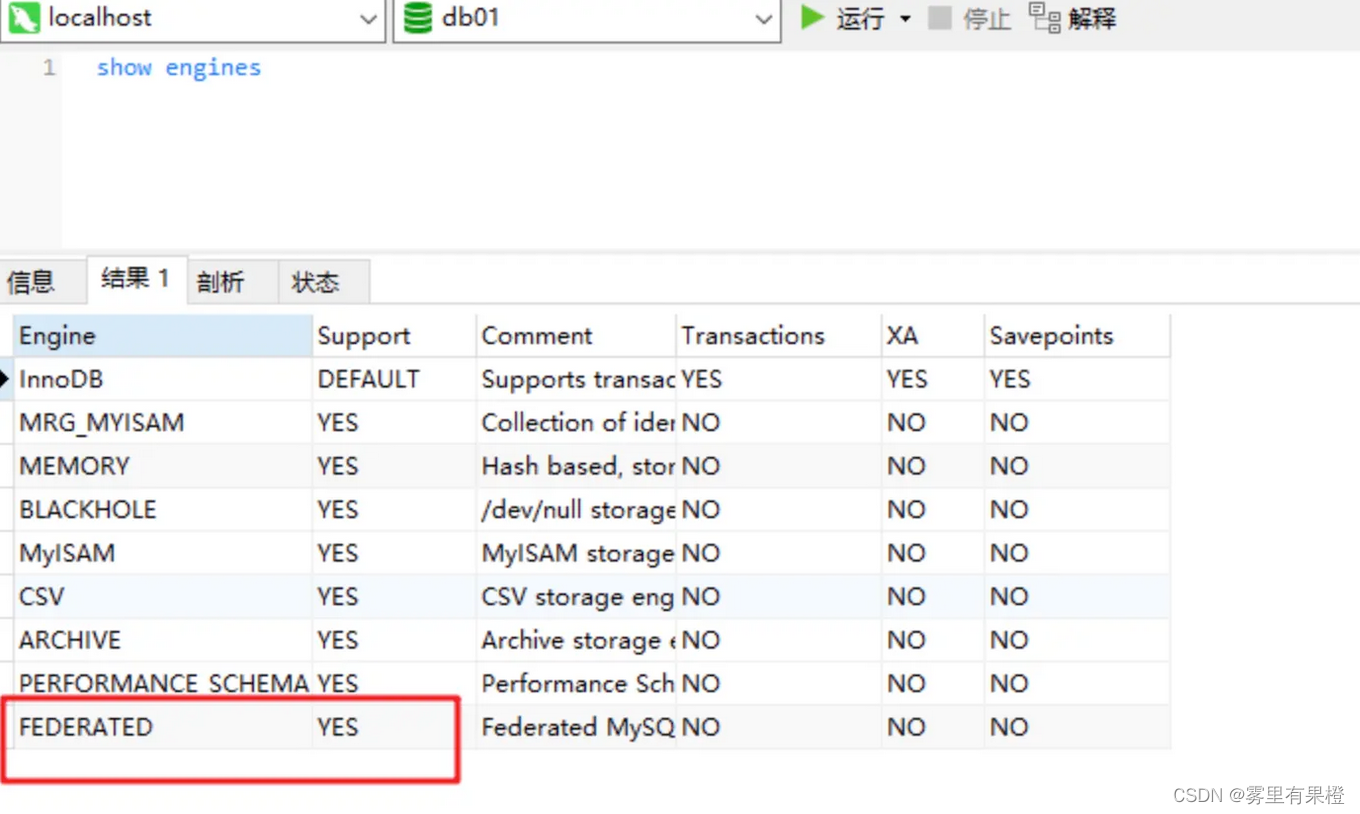This screenshot has width=1360, height=814.
Task: Click the 'CSV storage eng' comment cell
Action: coord(577,597)
